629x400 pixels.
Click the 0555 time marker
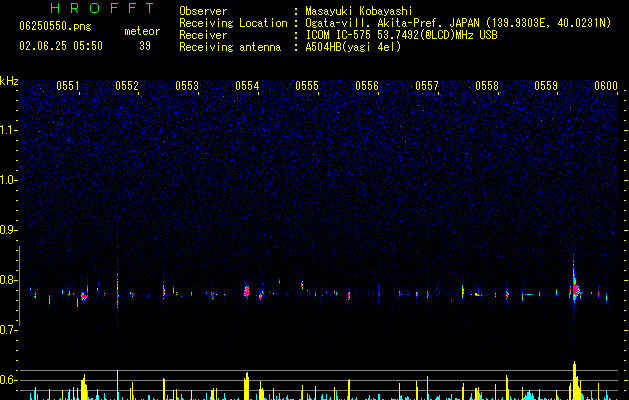coord(307,86)
